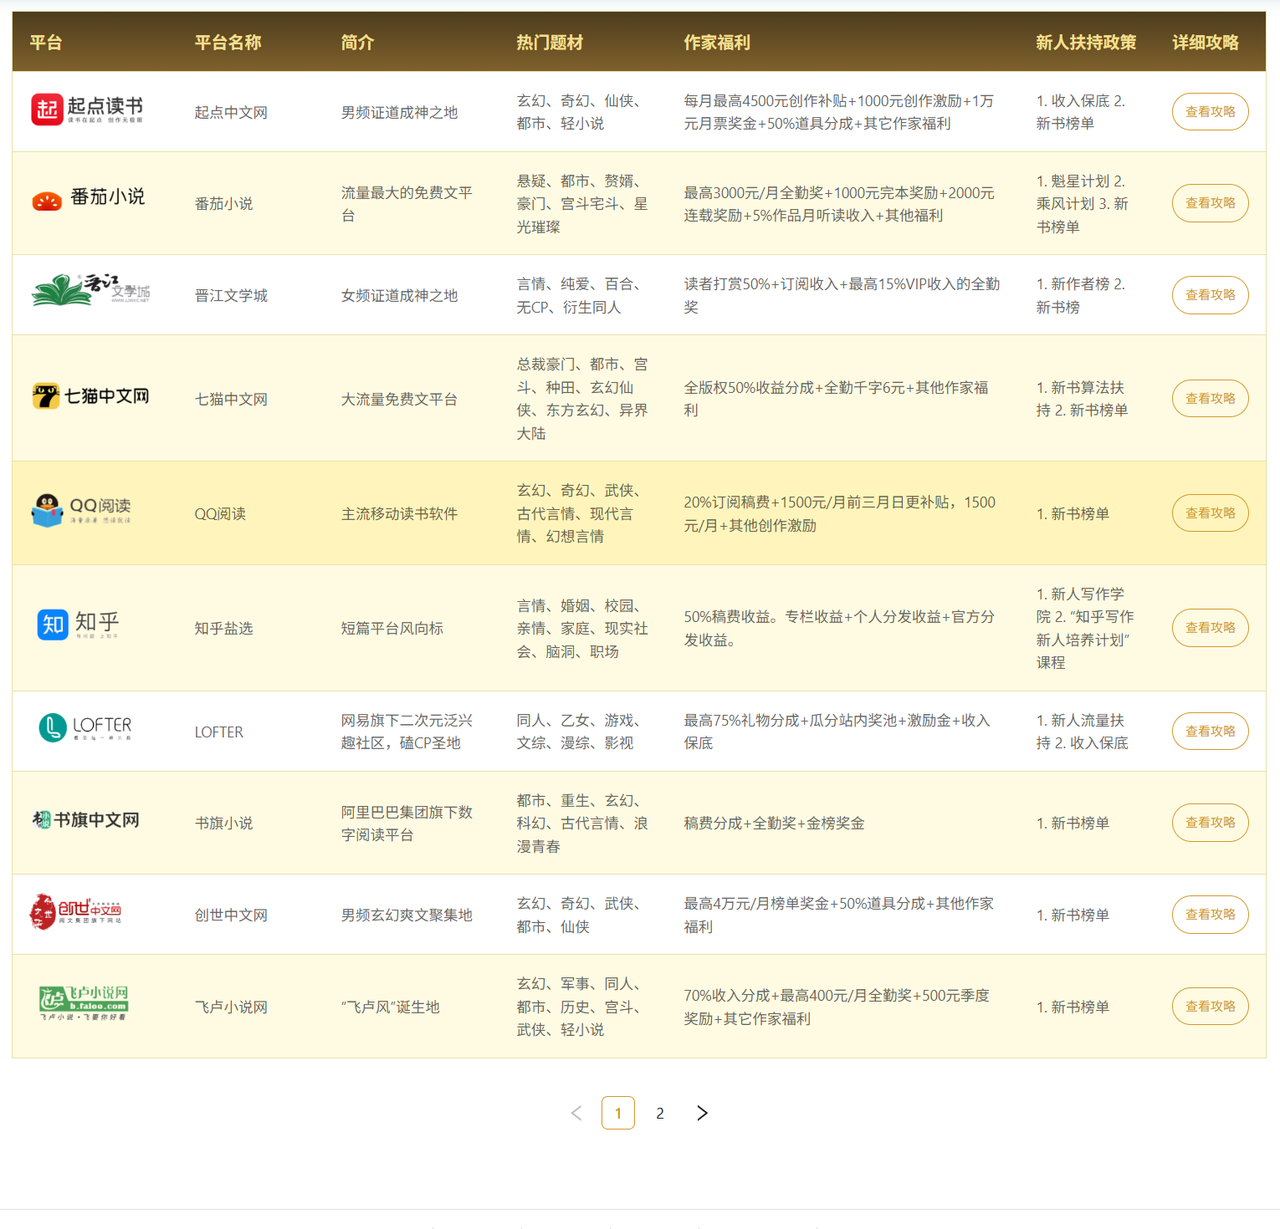
Task: Click intro text 阿里巴巴集团旗下数字阅读平台
Action: (407, 822)
